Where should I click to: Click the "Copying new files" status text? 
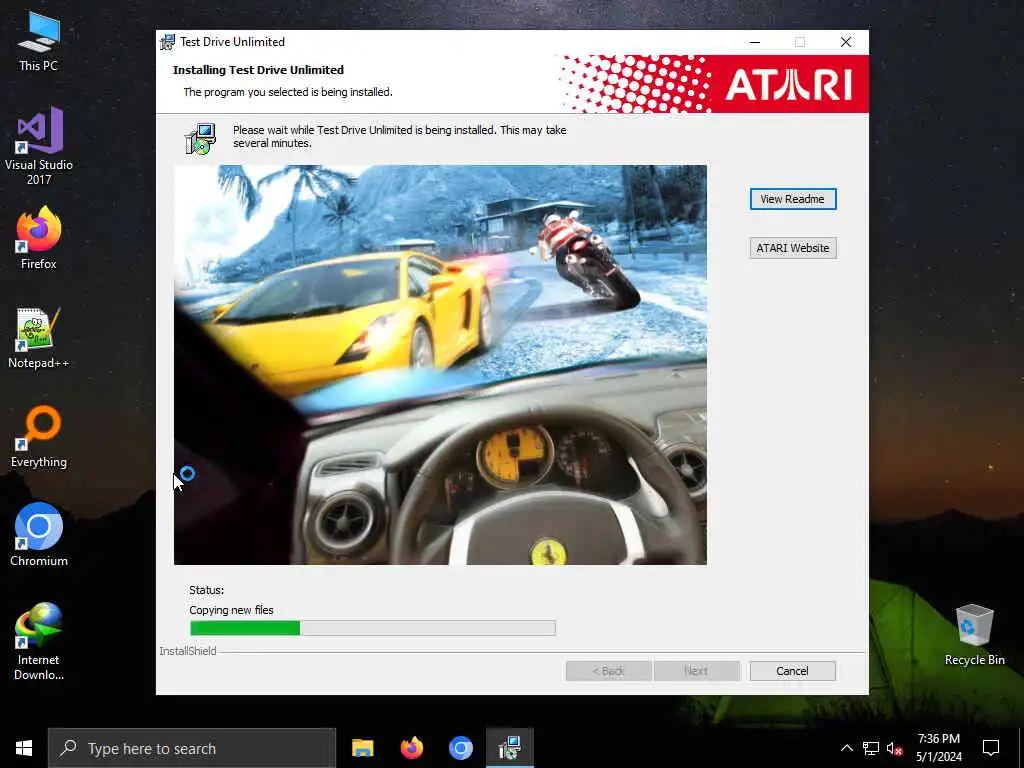tap(231, 610)
